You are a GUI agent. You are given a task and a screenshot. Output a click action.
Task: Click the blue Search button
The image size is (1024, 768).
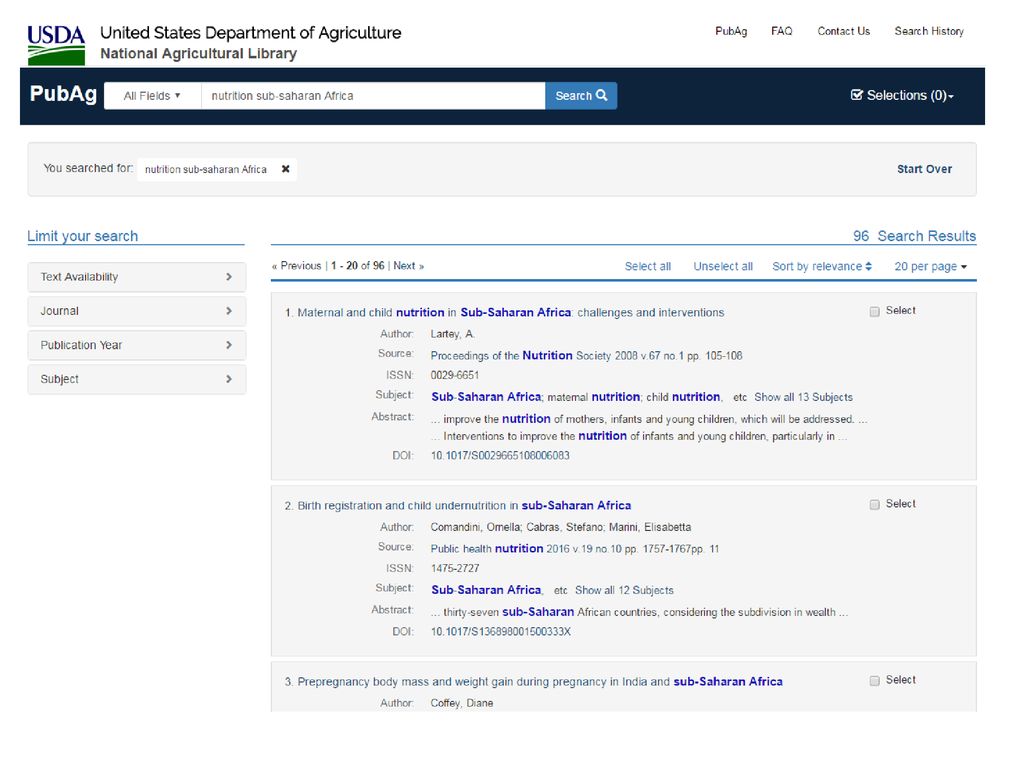pyautogui.click(x=581, y=96)
